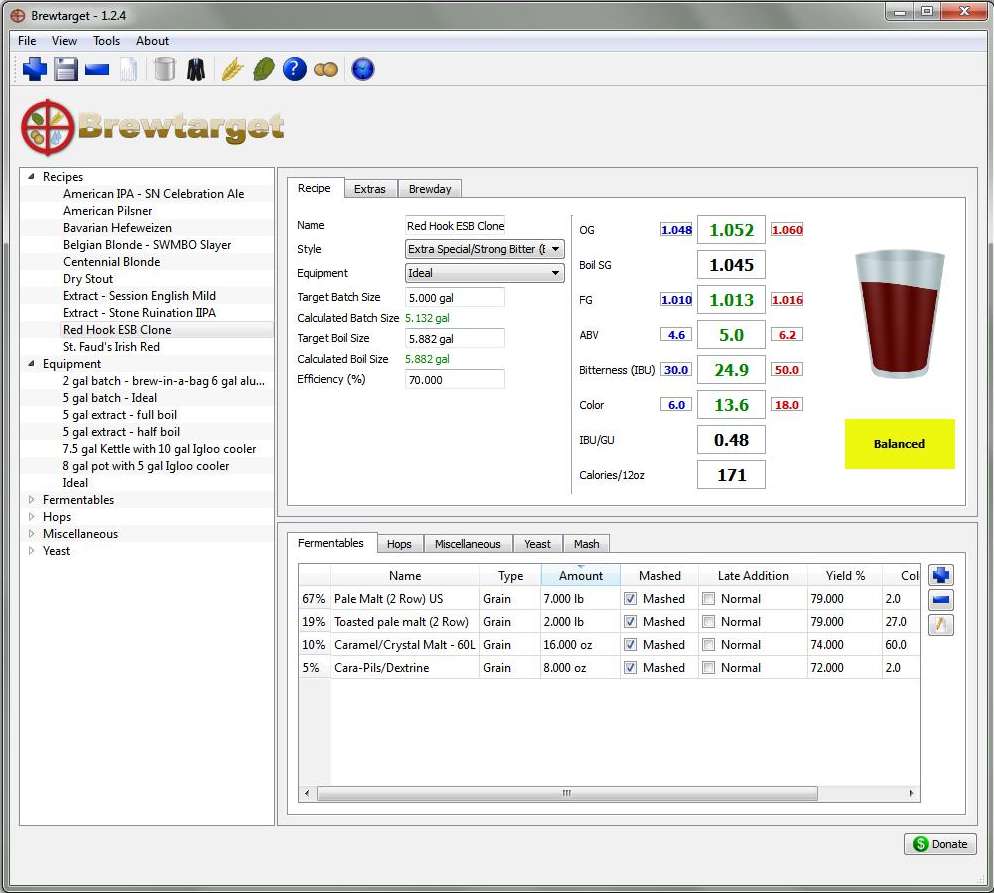
Task: Select St. Faud's Irish Red recipe
Action: 111,347
